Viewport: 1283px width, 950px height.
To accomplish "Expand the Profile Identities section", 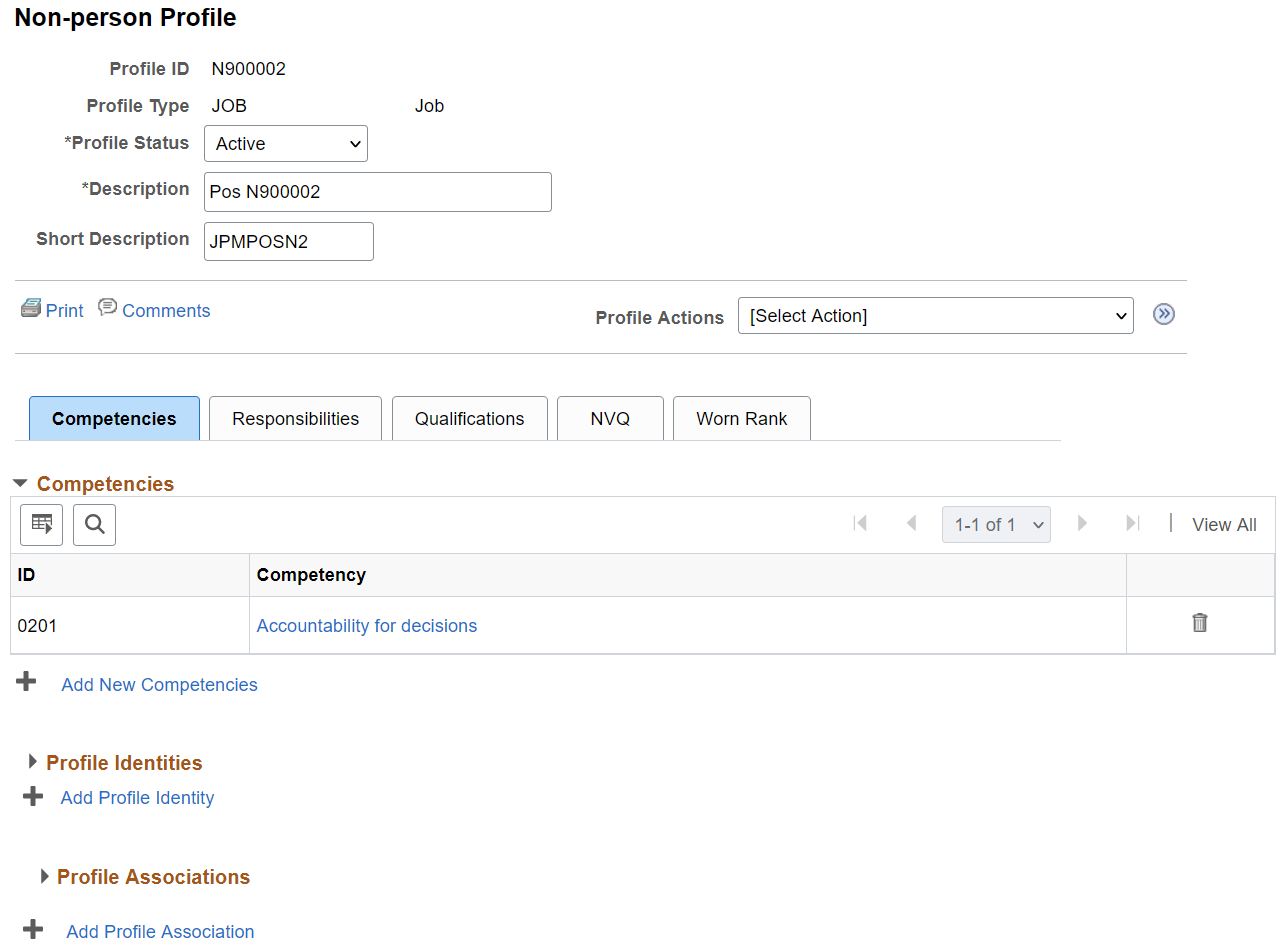I will [33, 762].
